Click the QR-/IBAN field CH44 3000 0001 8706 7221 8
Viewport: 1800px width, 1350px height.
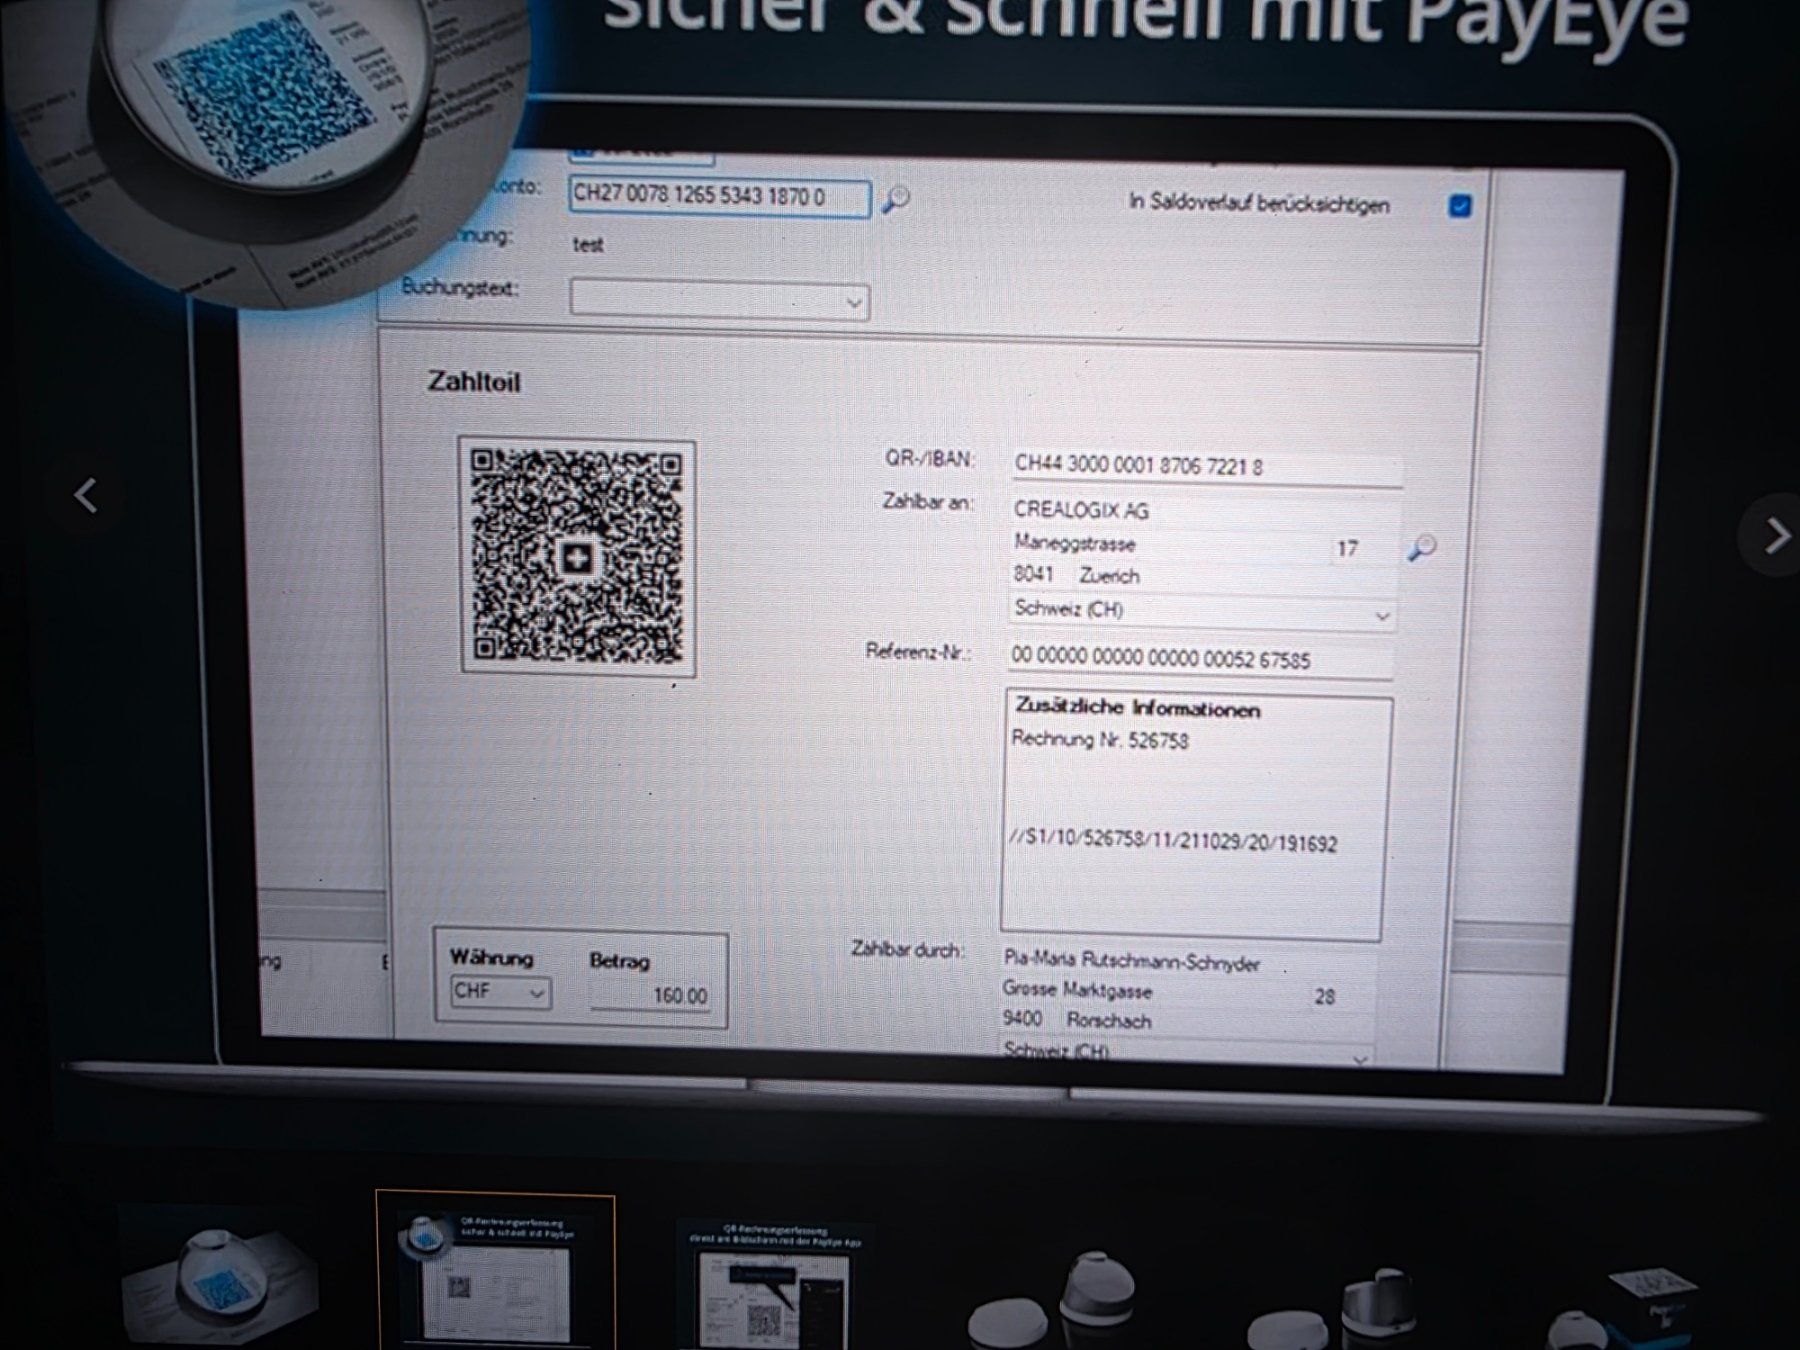tap(1205, 466)
